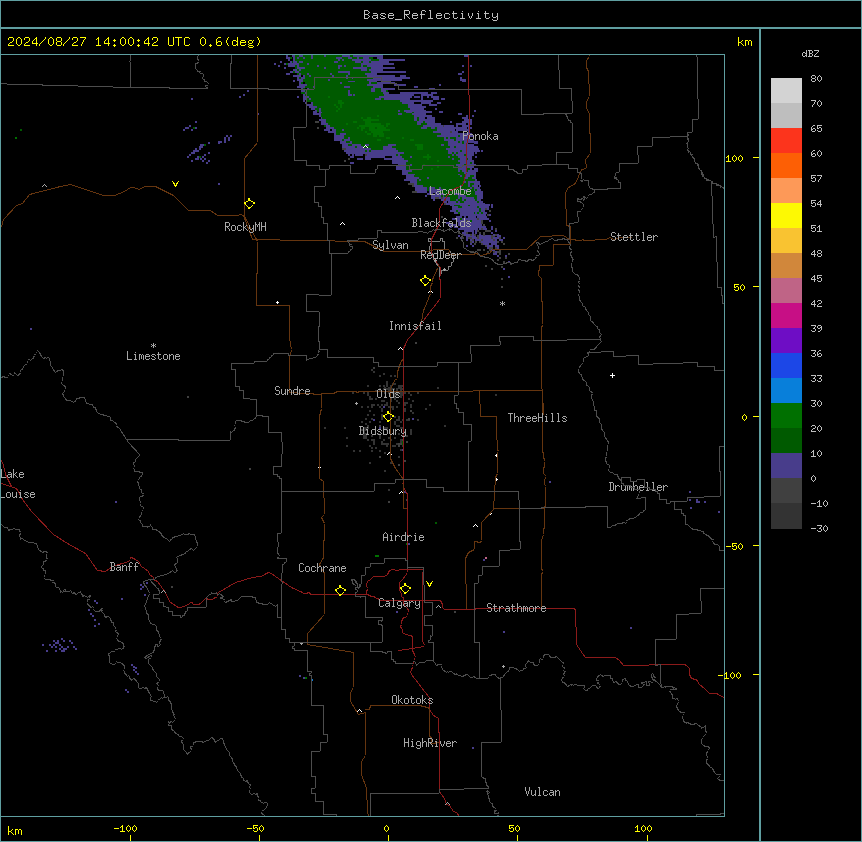Screen dimensions: 862x842
Task: Pick the blue 33-36 dBZ legend swatch
Action: [x=786, y=365]
